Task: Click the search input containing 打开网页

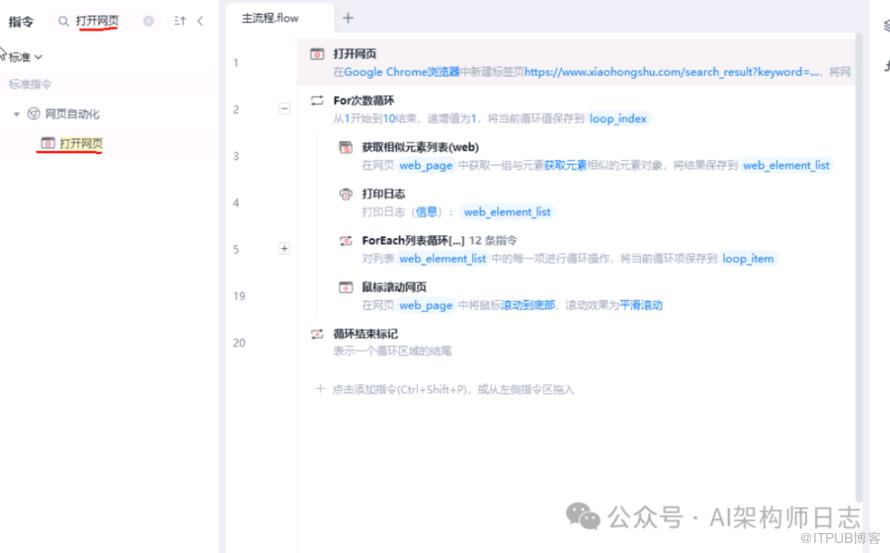Action: [100, 21]
